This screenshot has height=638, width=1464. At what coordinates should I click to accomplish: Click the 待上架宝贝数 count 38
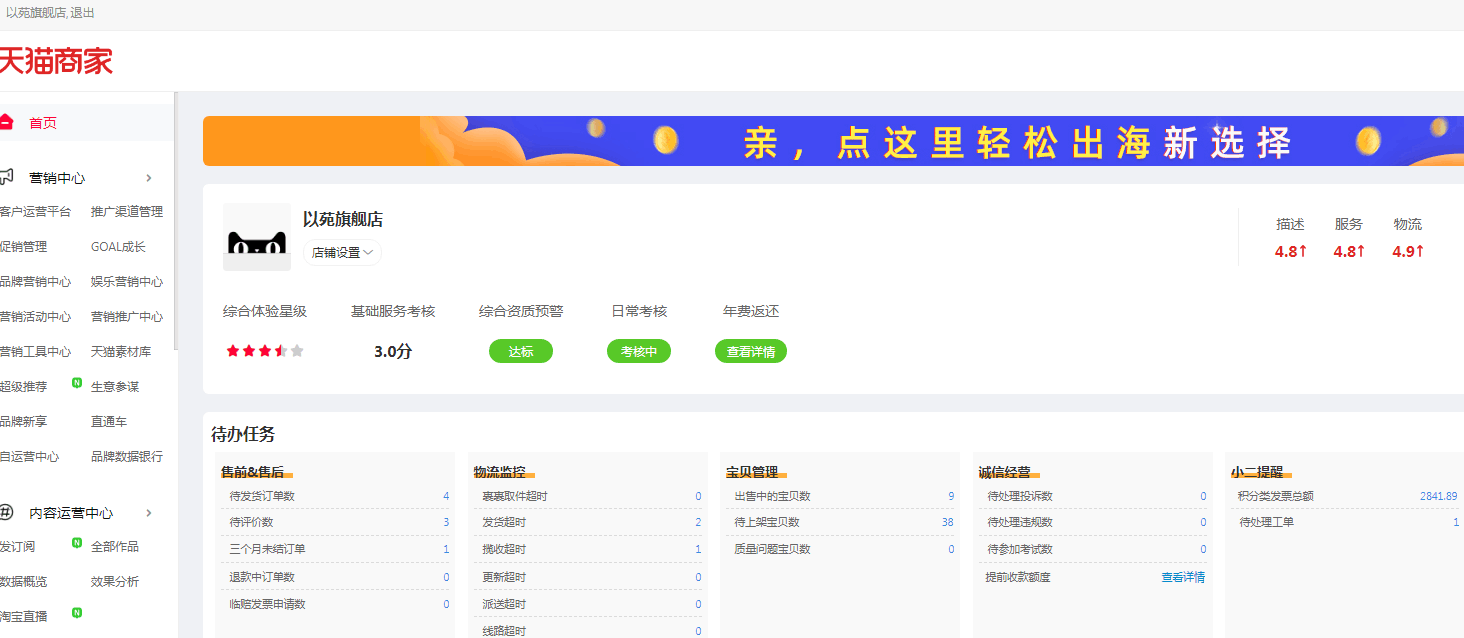pos(947,522)
